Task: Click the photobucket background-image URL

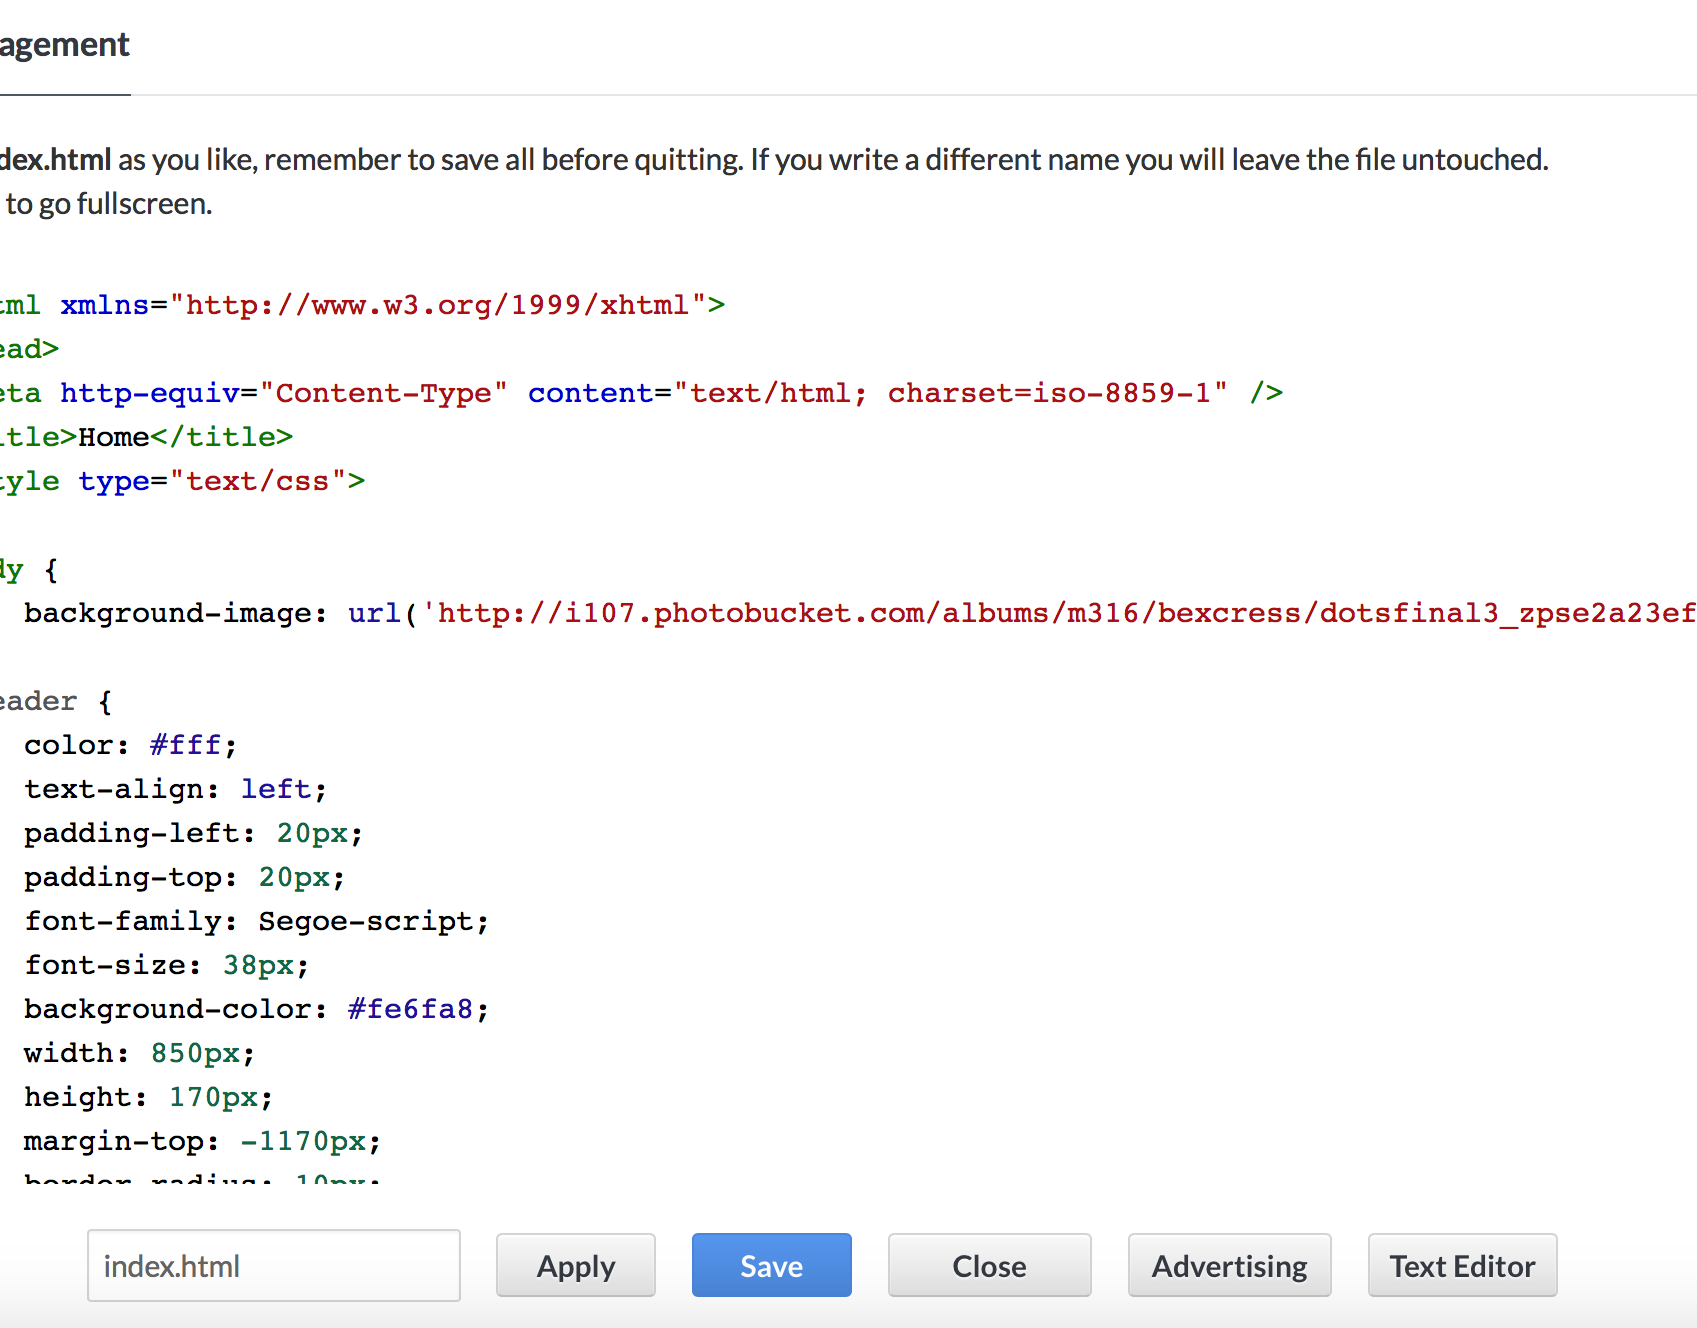Action: [x=1060, y=613]
